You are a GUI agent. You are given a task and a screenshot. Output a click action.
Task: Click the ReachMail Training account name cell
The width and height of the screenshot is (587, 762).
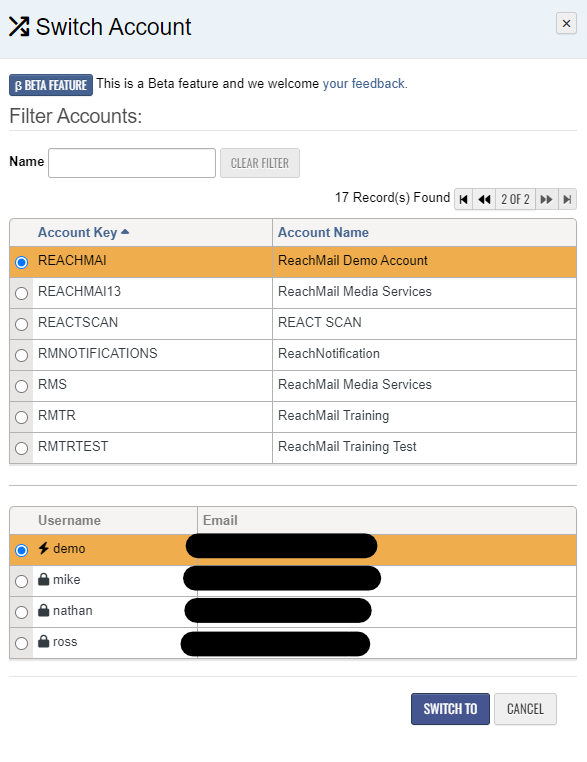pyautogui.click(x=424, y=417)
